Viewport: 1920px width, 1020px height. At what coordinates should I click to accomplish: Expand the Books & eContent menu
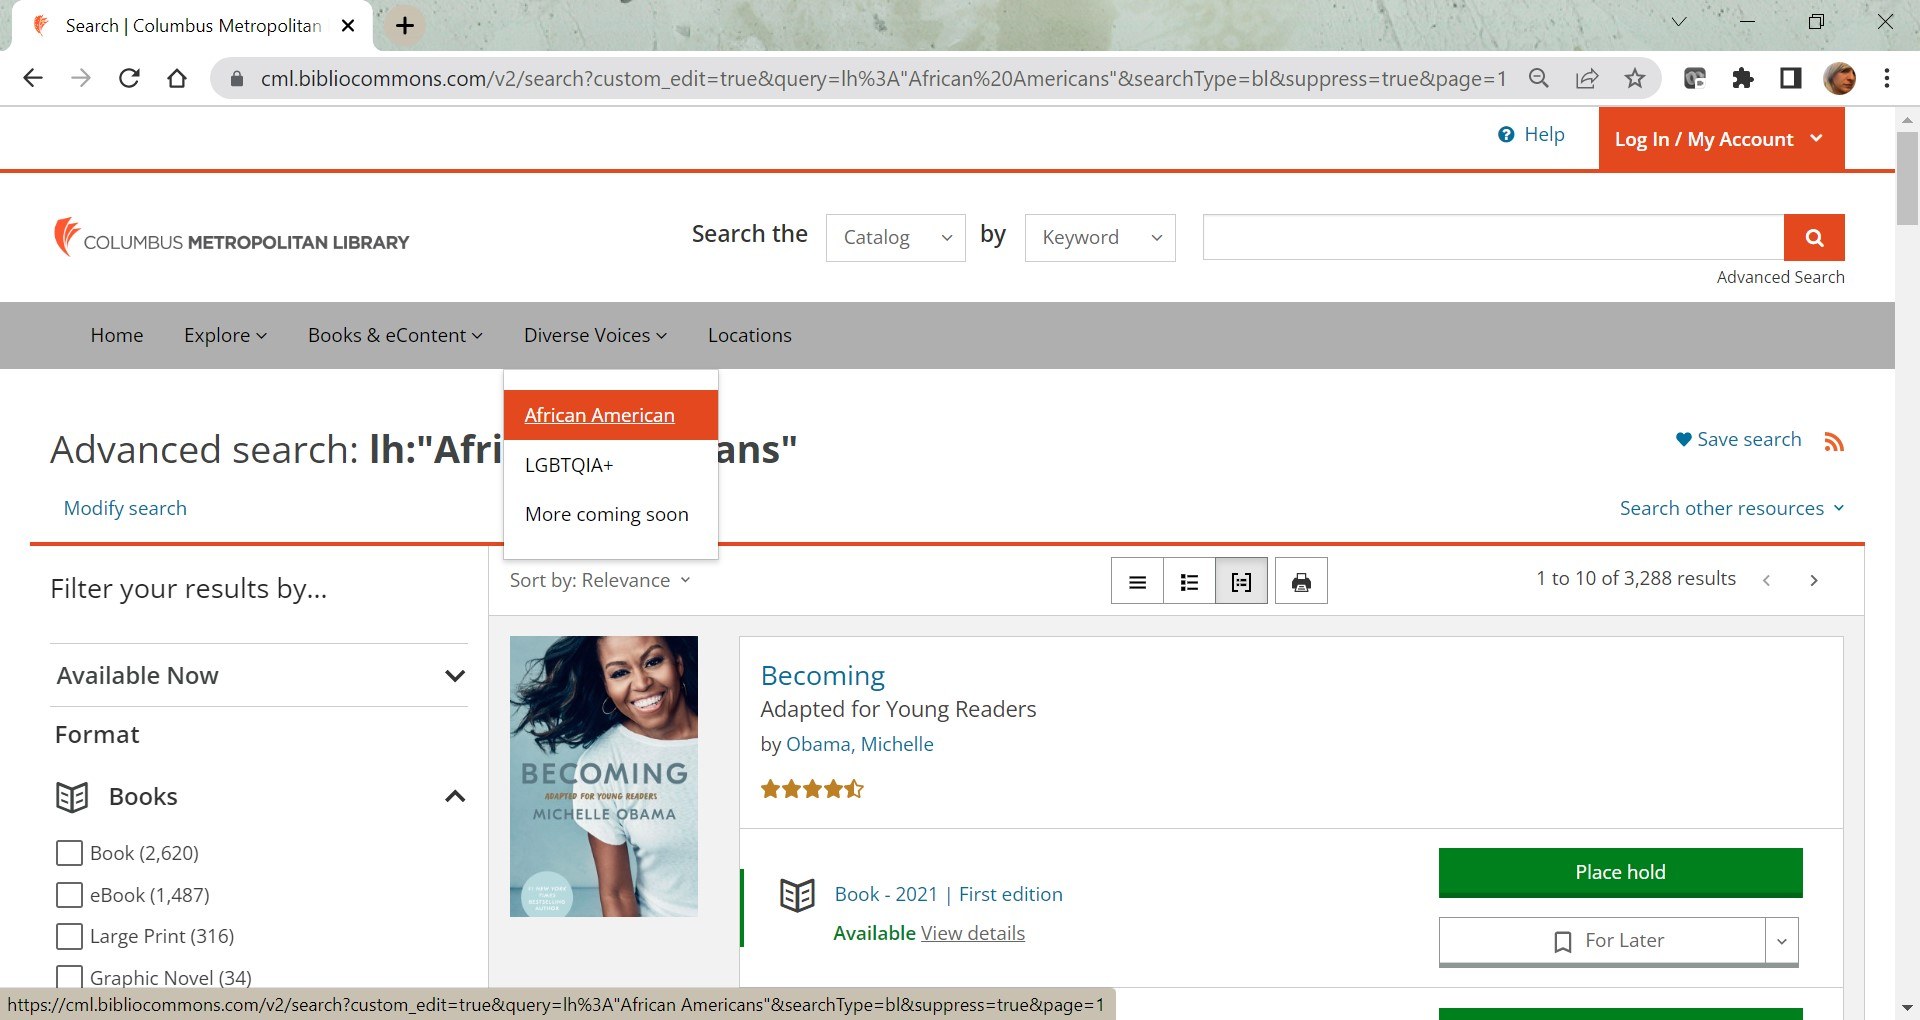click(x=395, y=335)
